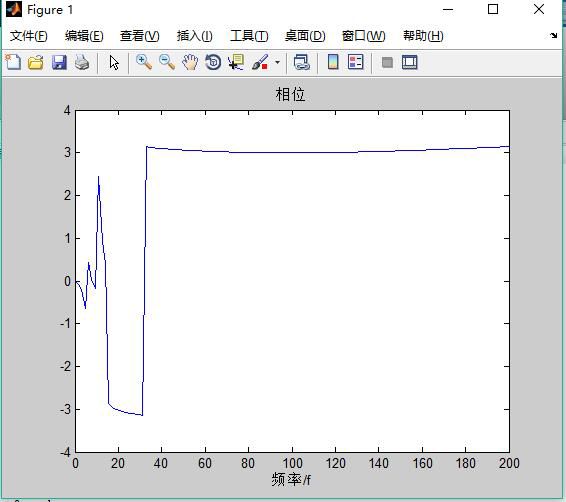Open the 查看(V) menu
The width and height of the screenshot is (566, 502).
coord(140,36)
